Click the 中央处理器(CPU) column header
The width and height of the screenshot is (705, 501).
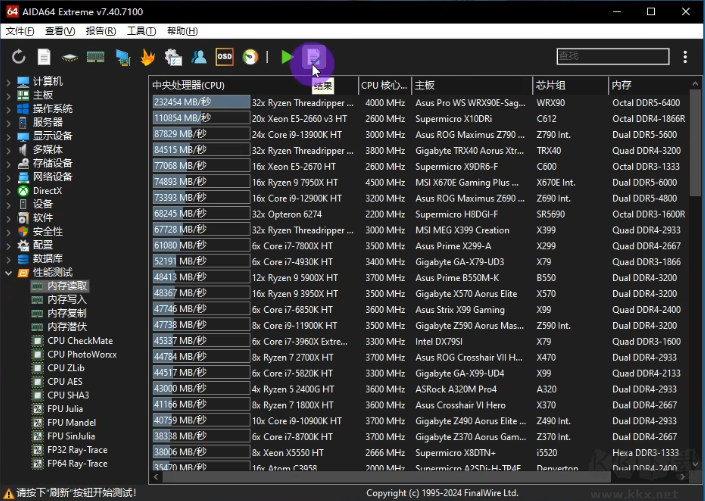pyautogui.click(x=254, y=85)
